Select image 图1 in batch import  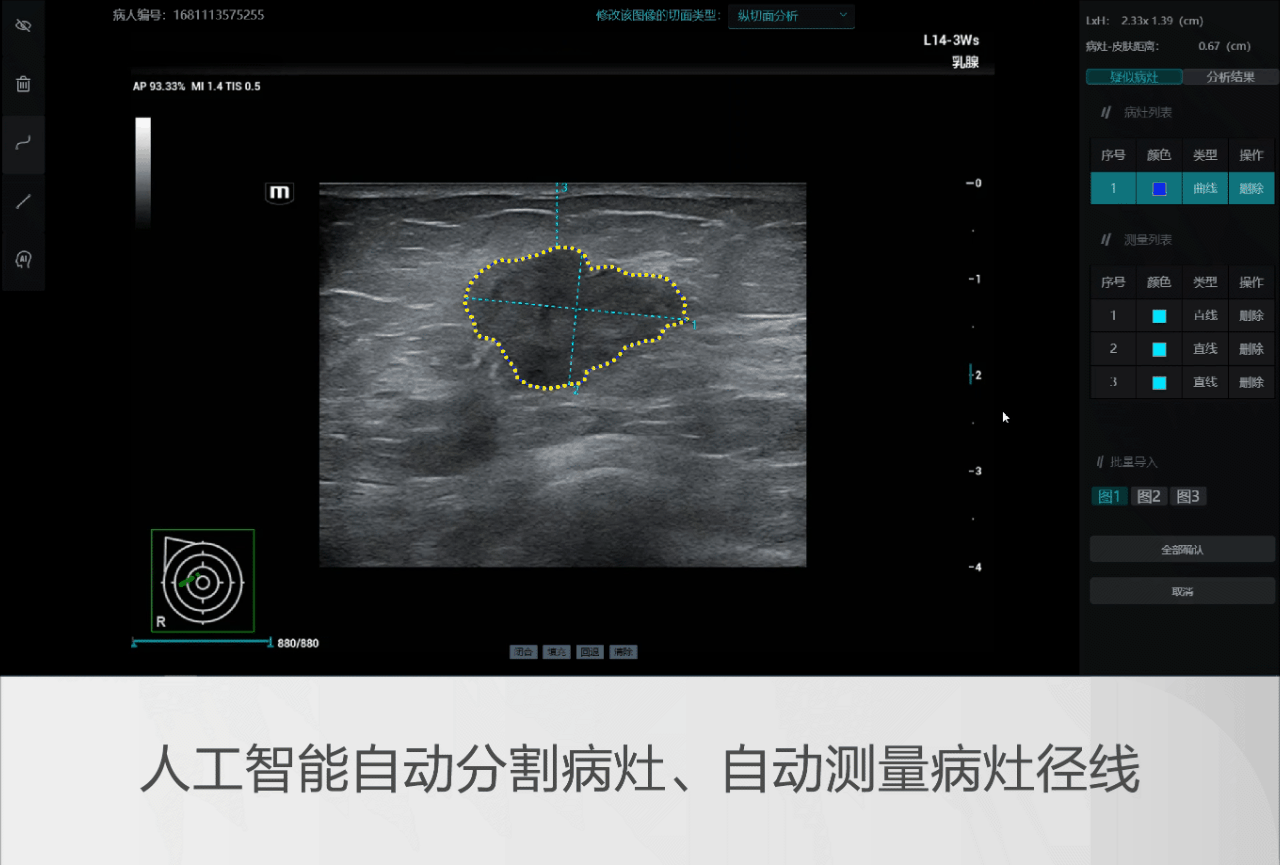tap(1109, 496)
